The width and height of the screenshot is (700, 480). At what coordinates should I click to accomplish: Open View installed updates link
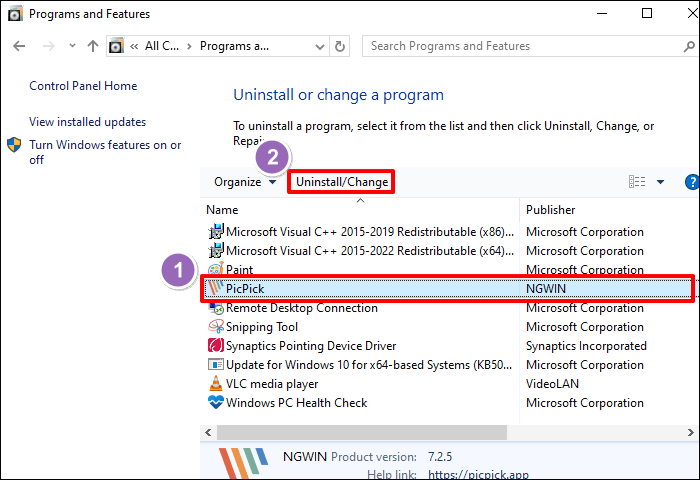[x=87, y=122]
